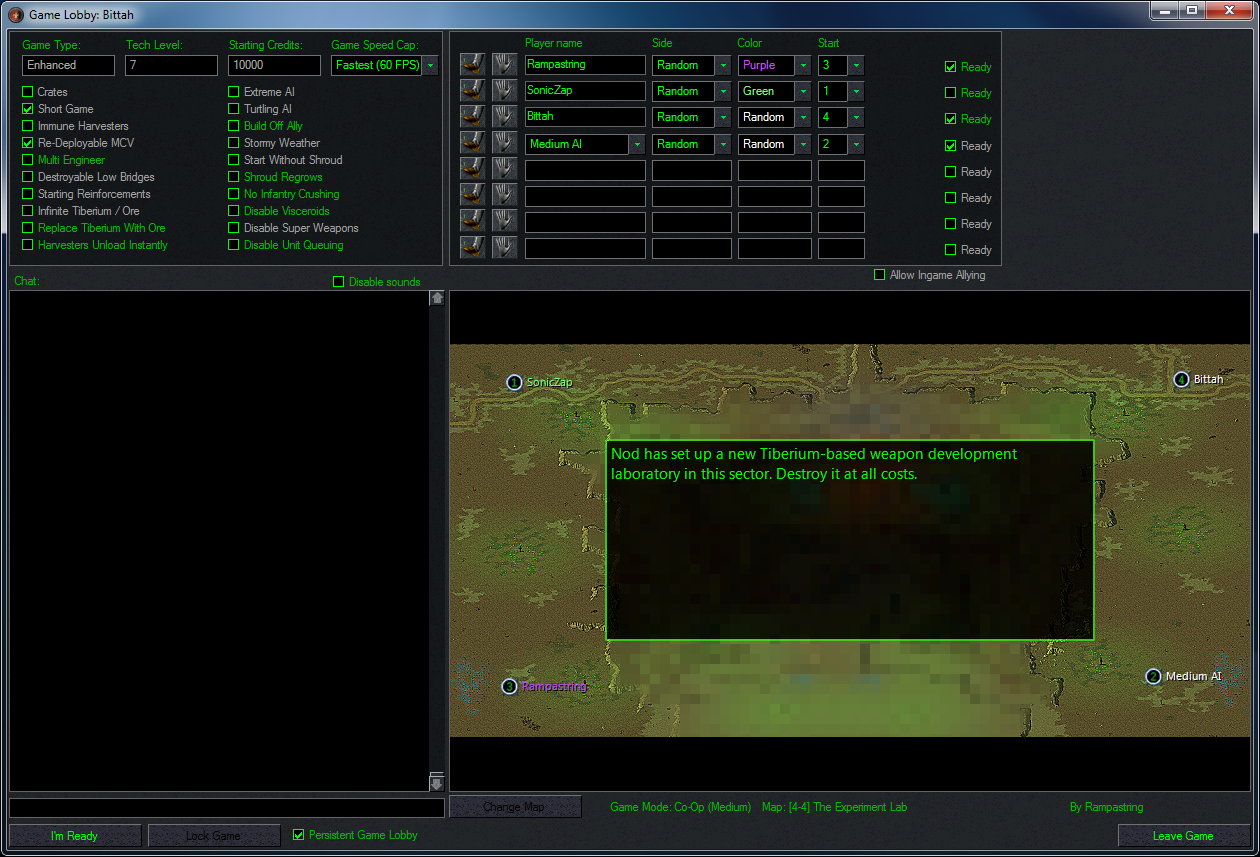Click the Lock Game button

tap(214, 836)
